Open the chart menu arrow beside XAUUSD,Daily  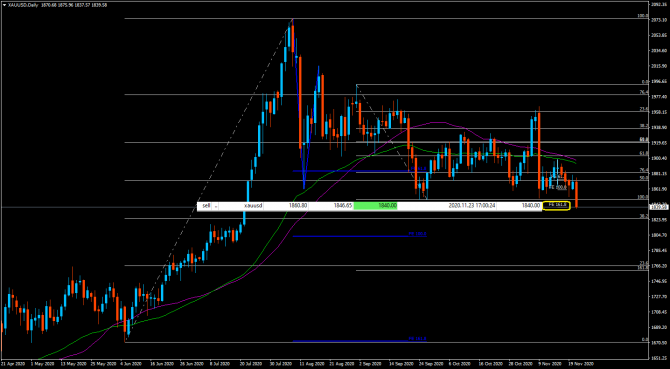pyautogui.click(x=4, y=5)
